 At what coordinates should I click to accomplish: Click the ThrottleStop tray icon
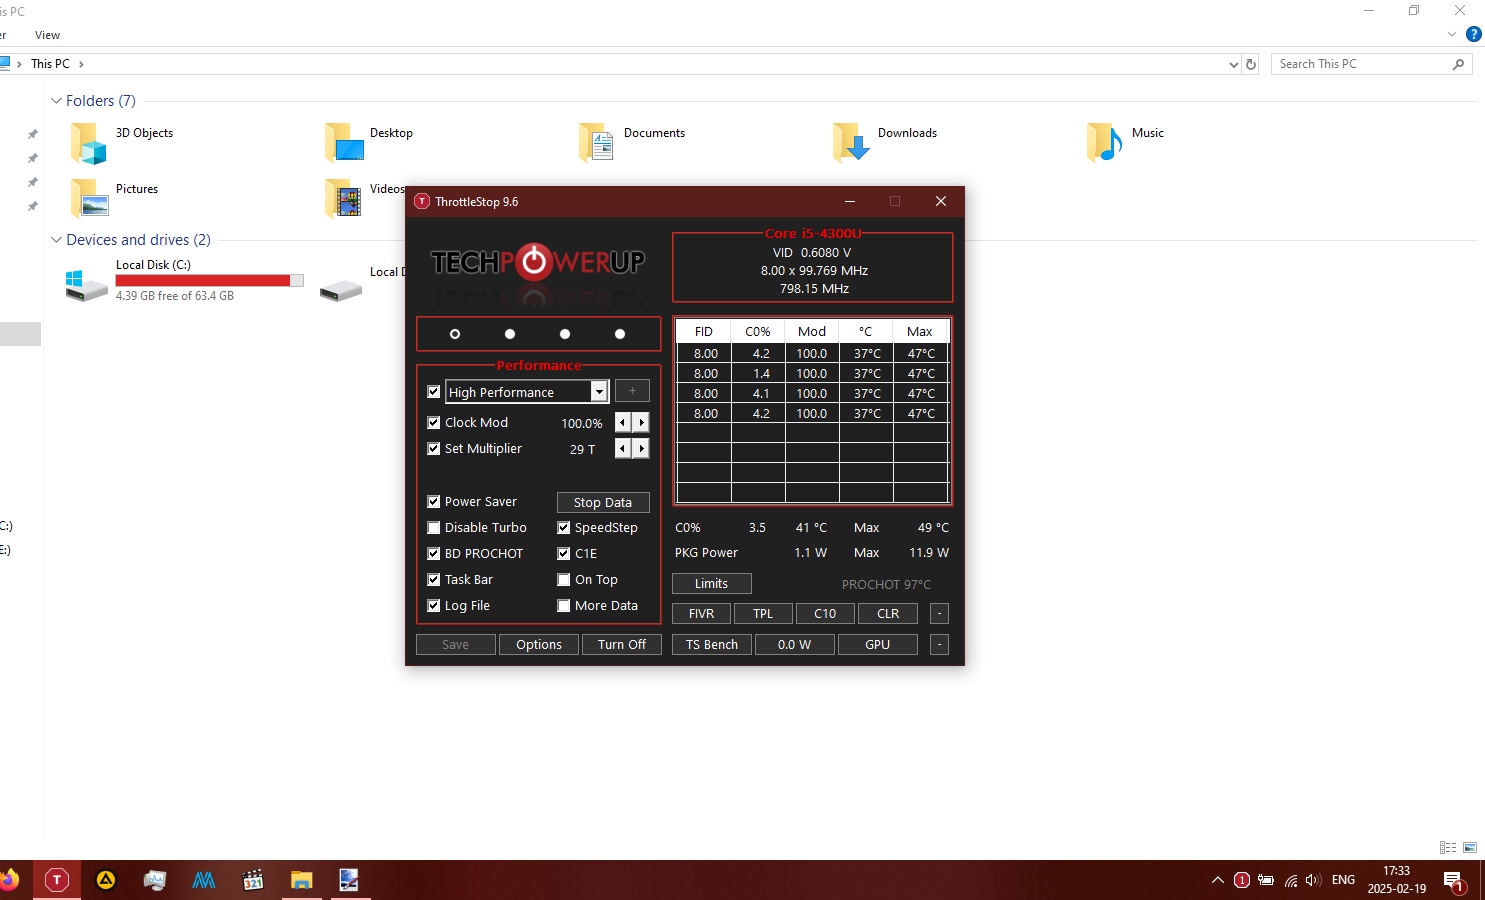click(1242, 880)
